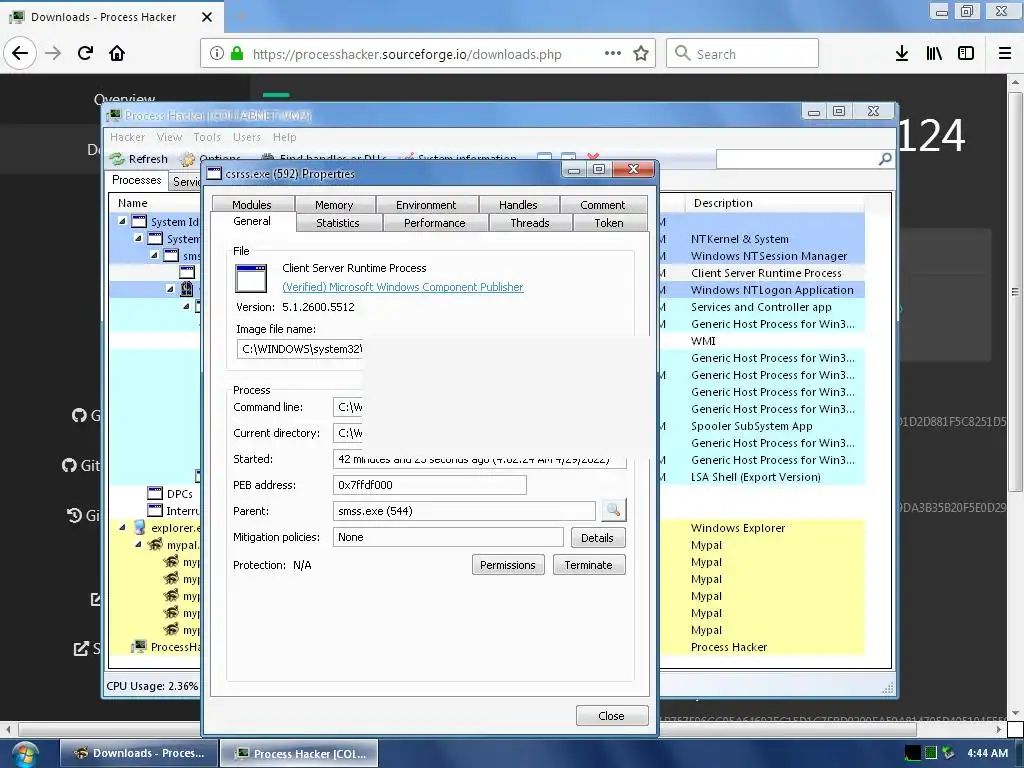Screen dimensions: 1024x768
Task: Click the Mitigation policies None field
Action: pyautogui.click(x=447, y=537)
